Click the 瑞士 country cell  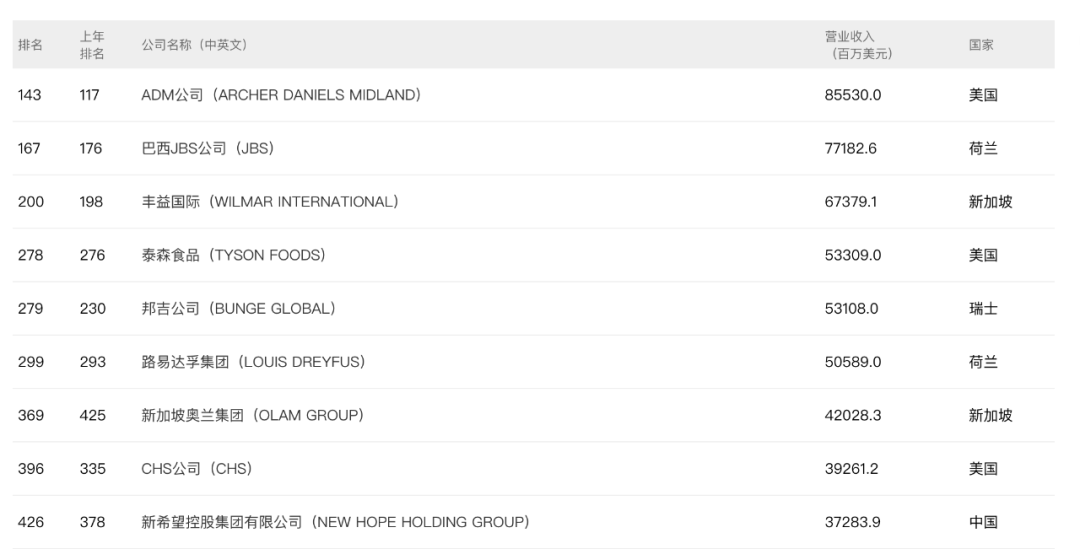pyautogui.click(x=983, y=309)
